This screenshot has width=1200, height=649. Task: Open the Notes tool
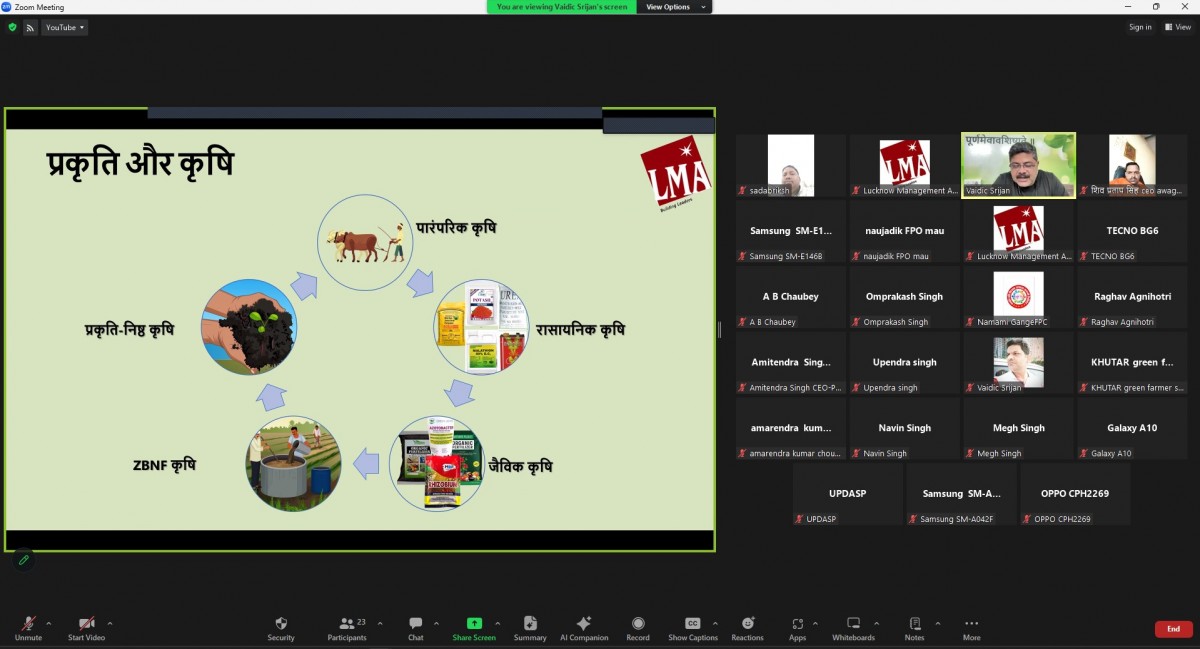click(914, 628)
